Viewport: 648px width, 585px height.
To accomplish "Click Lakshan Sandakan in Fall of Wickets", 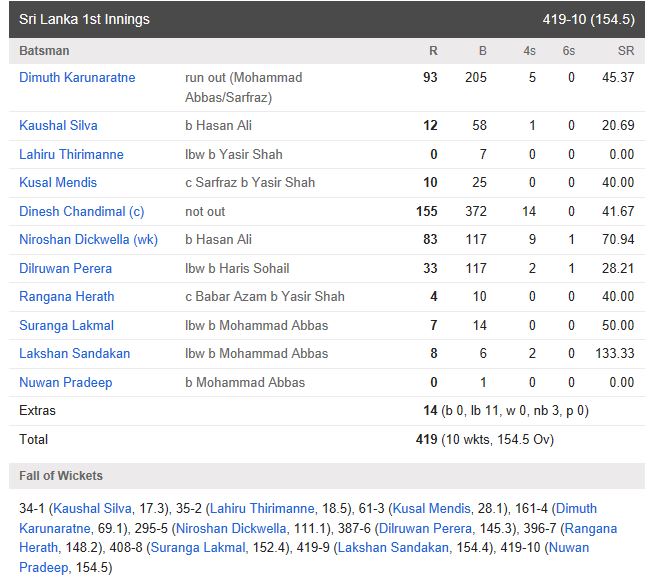I will [x=393, y=547].
